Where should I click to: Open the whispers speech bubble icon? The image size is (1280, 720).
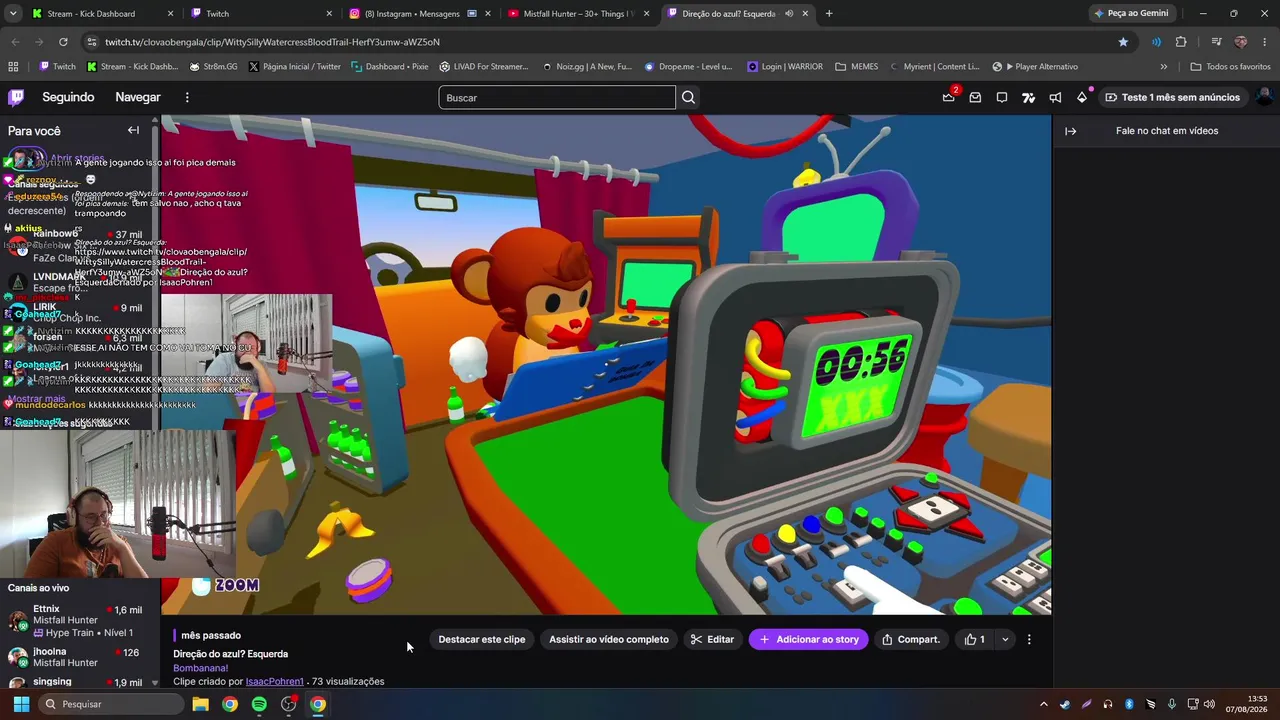1002,97
